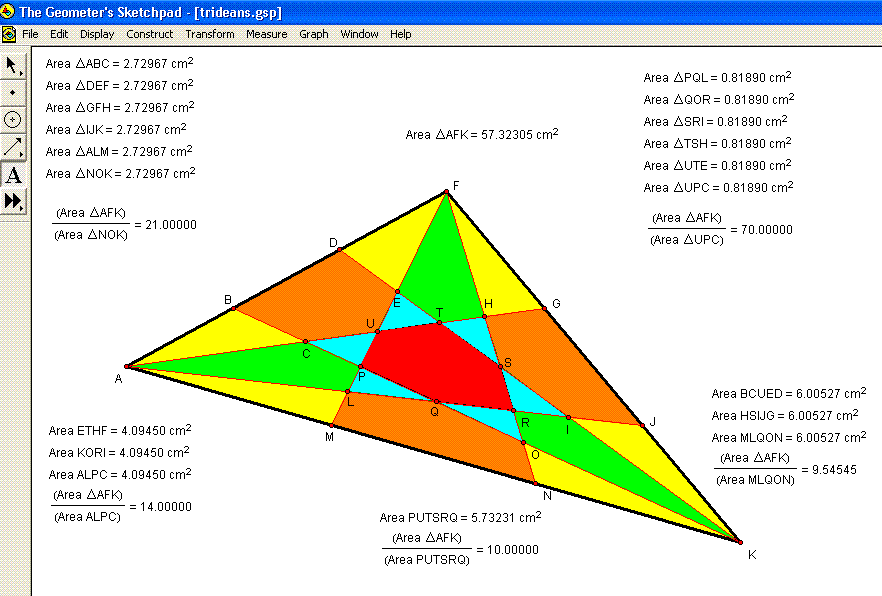Select the Point tool
Screen dimensions: 882x596
[x=13, y=93]
